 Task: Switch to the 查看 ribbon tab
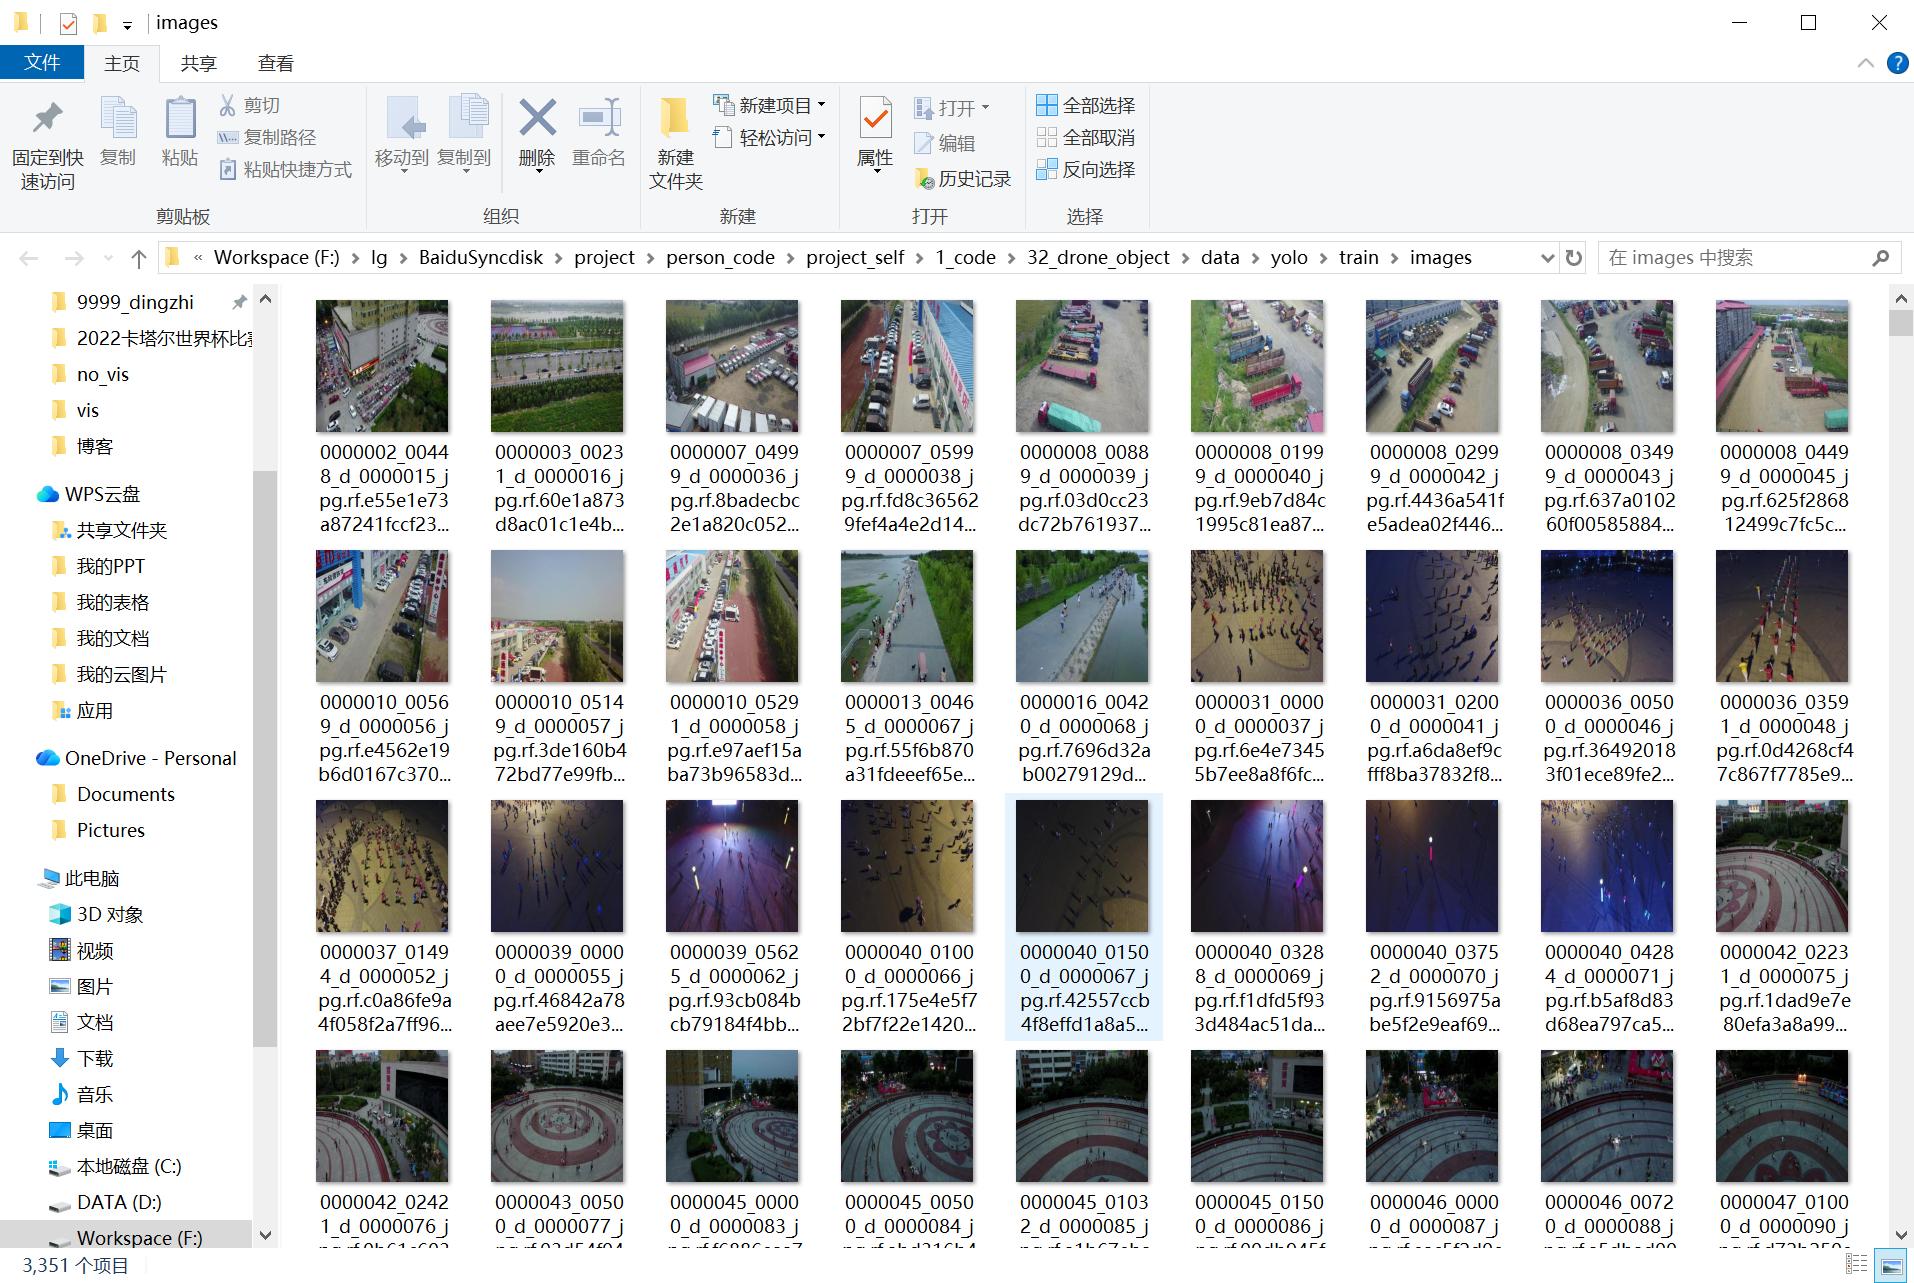(276, 63)
